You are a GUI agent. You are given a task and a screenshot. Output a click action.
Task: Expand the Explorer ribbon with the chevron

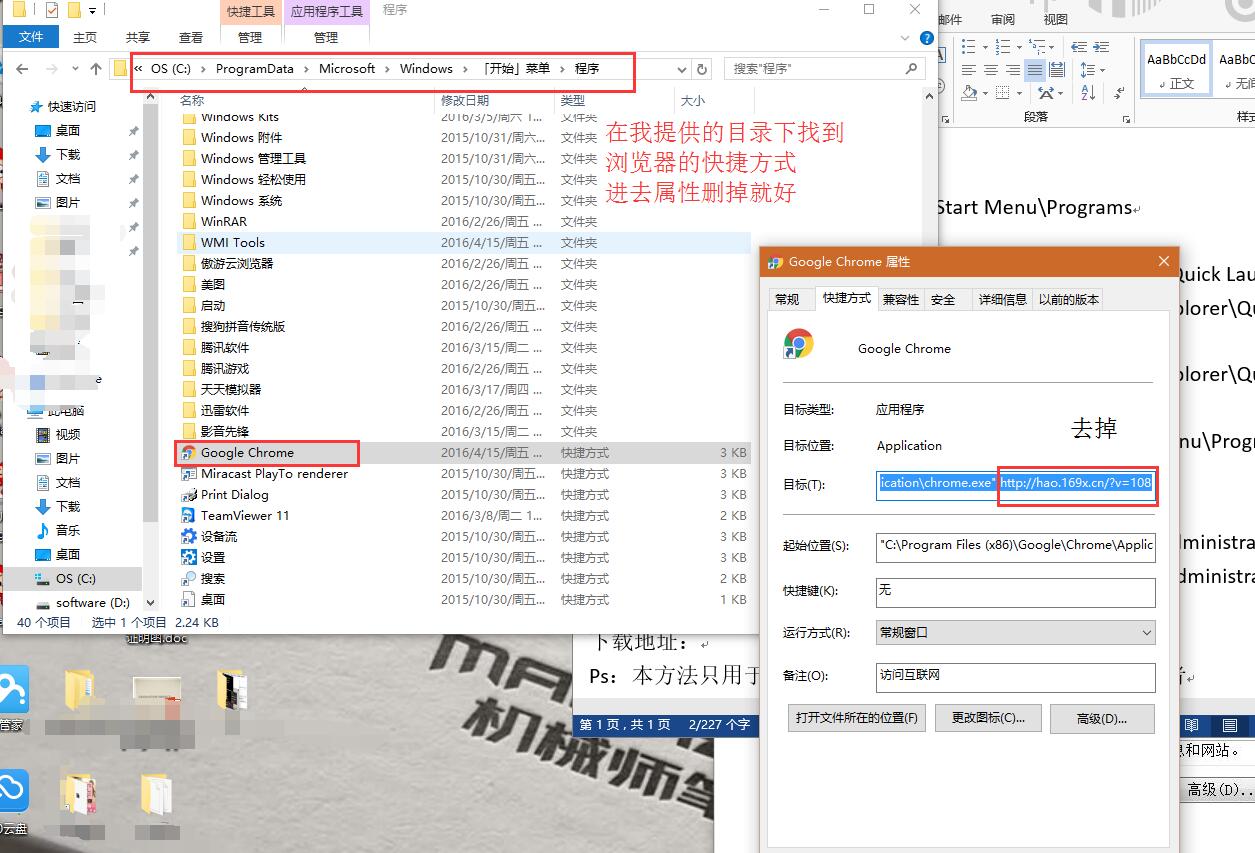(x=907, y=37)
